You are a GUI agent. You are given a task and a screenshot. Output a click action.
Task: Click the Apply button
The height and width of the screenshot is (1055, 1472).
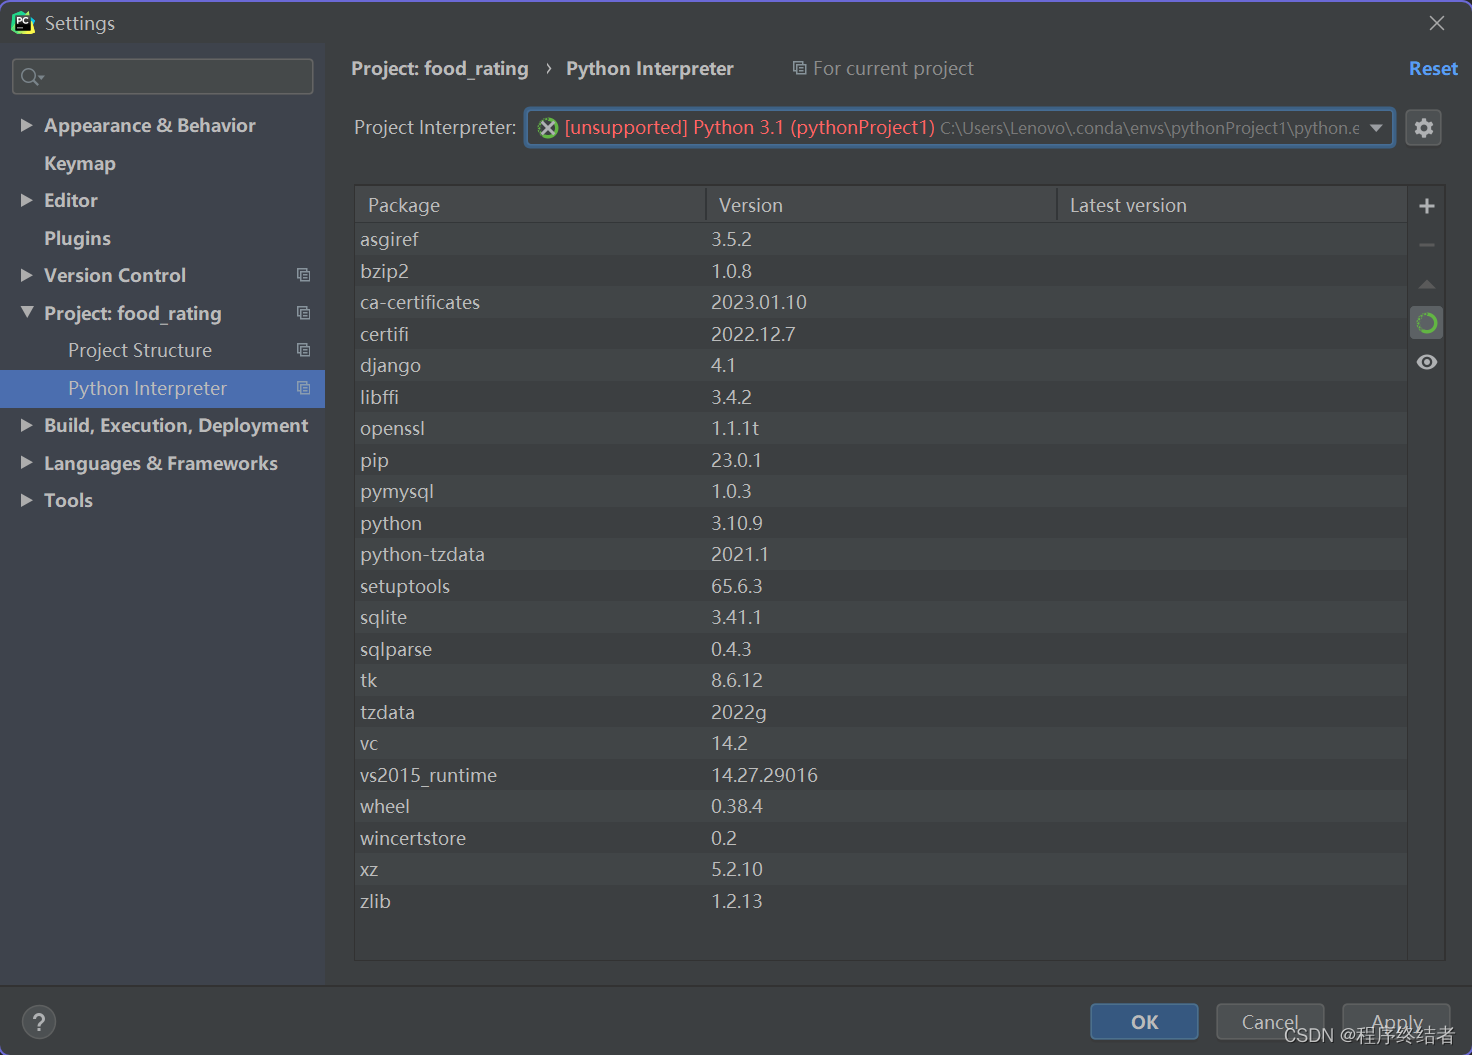point(1396,1022)
